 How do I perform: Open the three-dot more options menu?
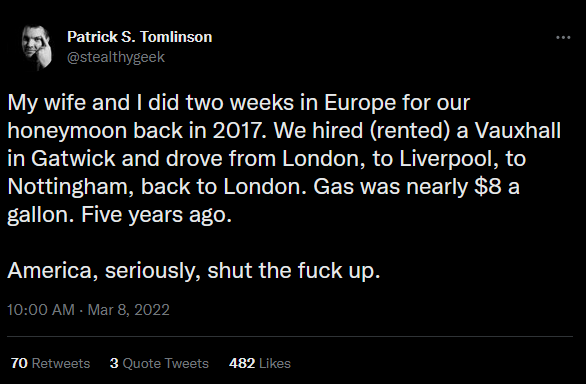(x=563, y=37)
